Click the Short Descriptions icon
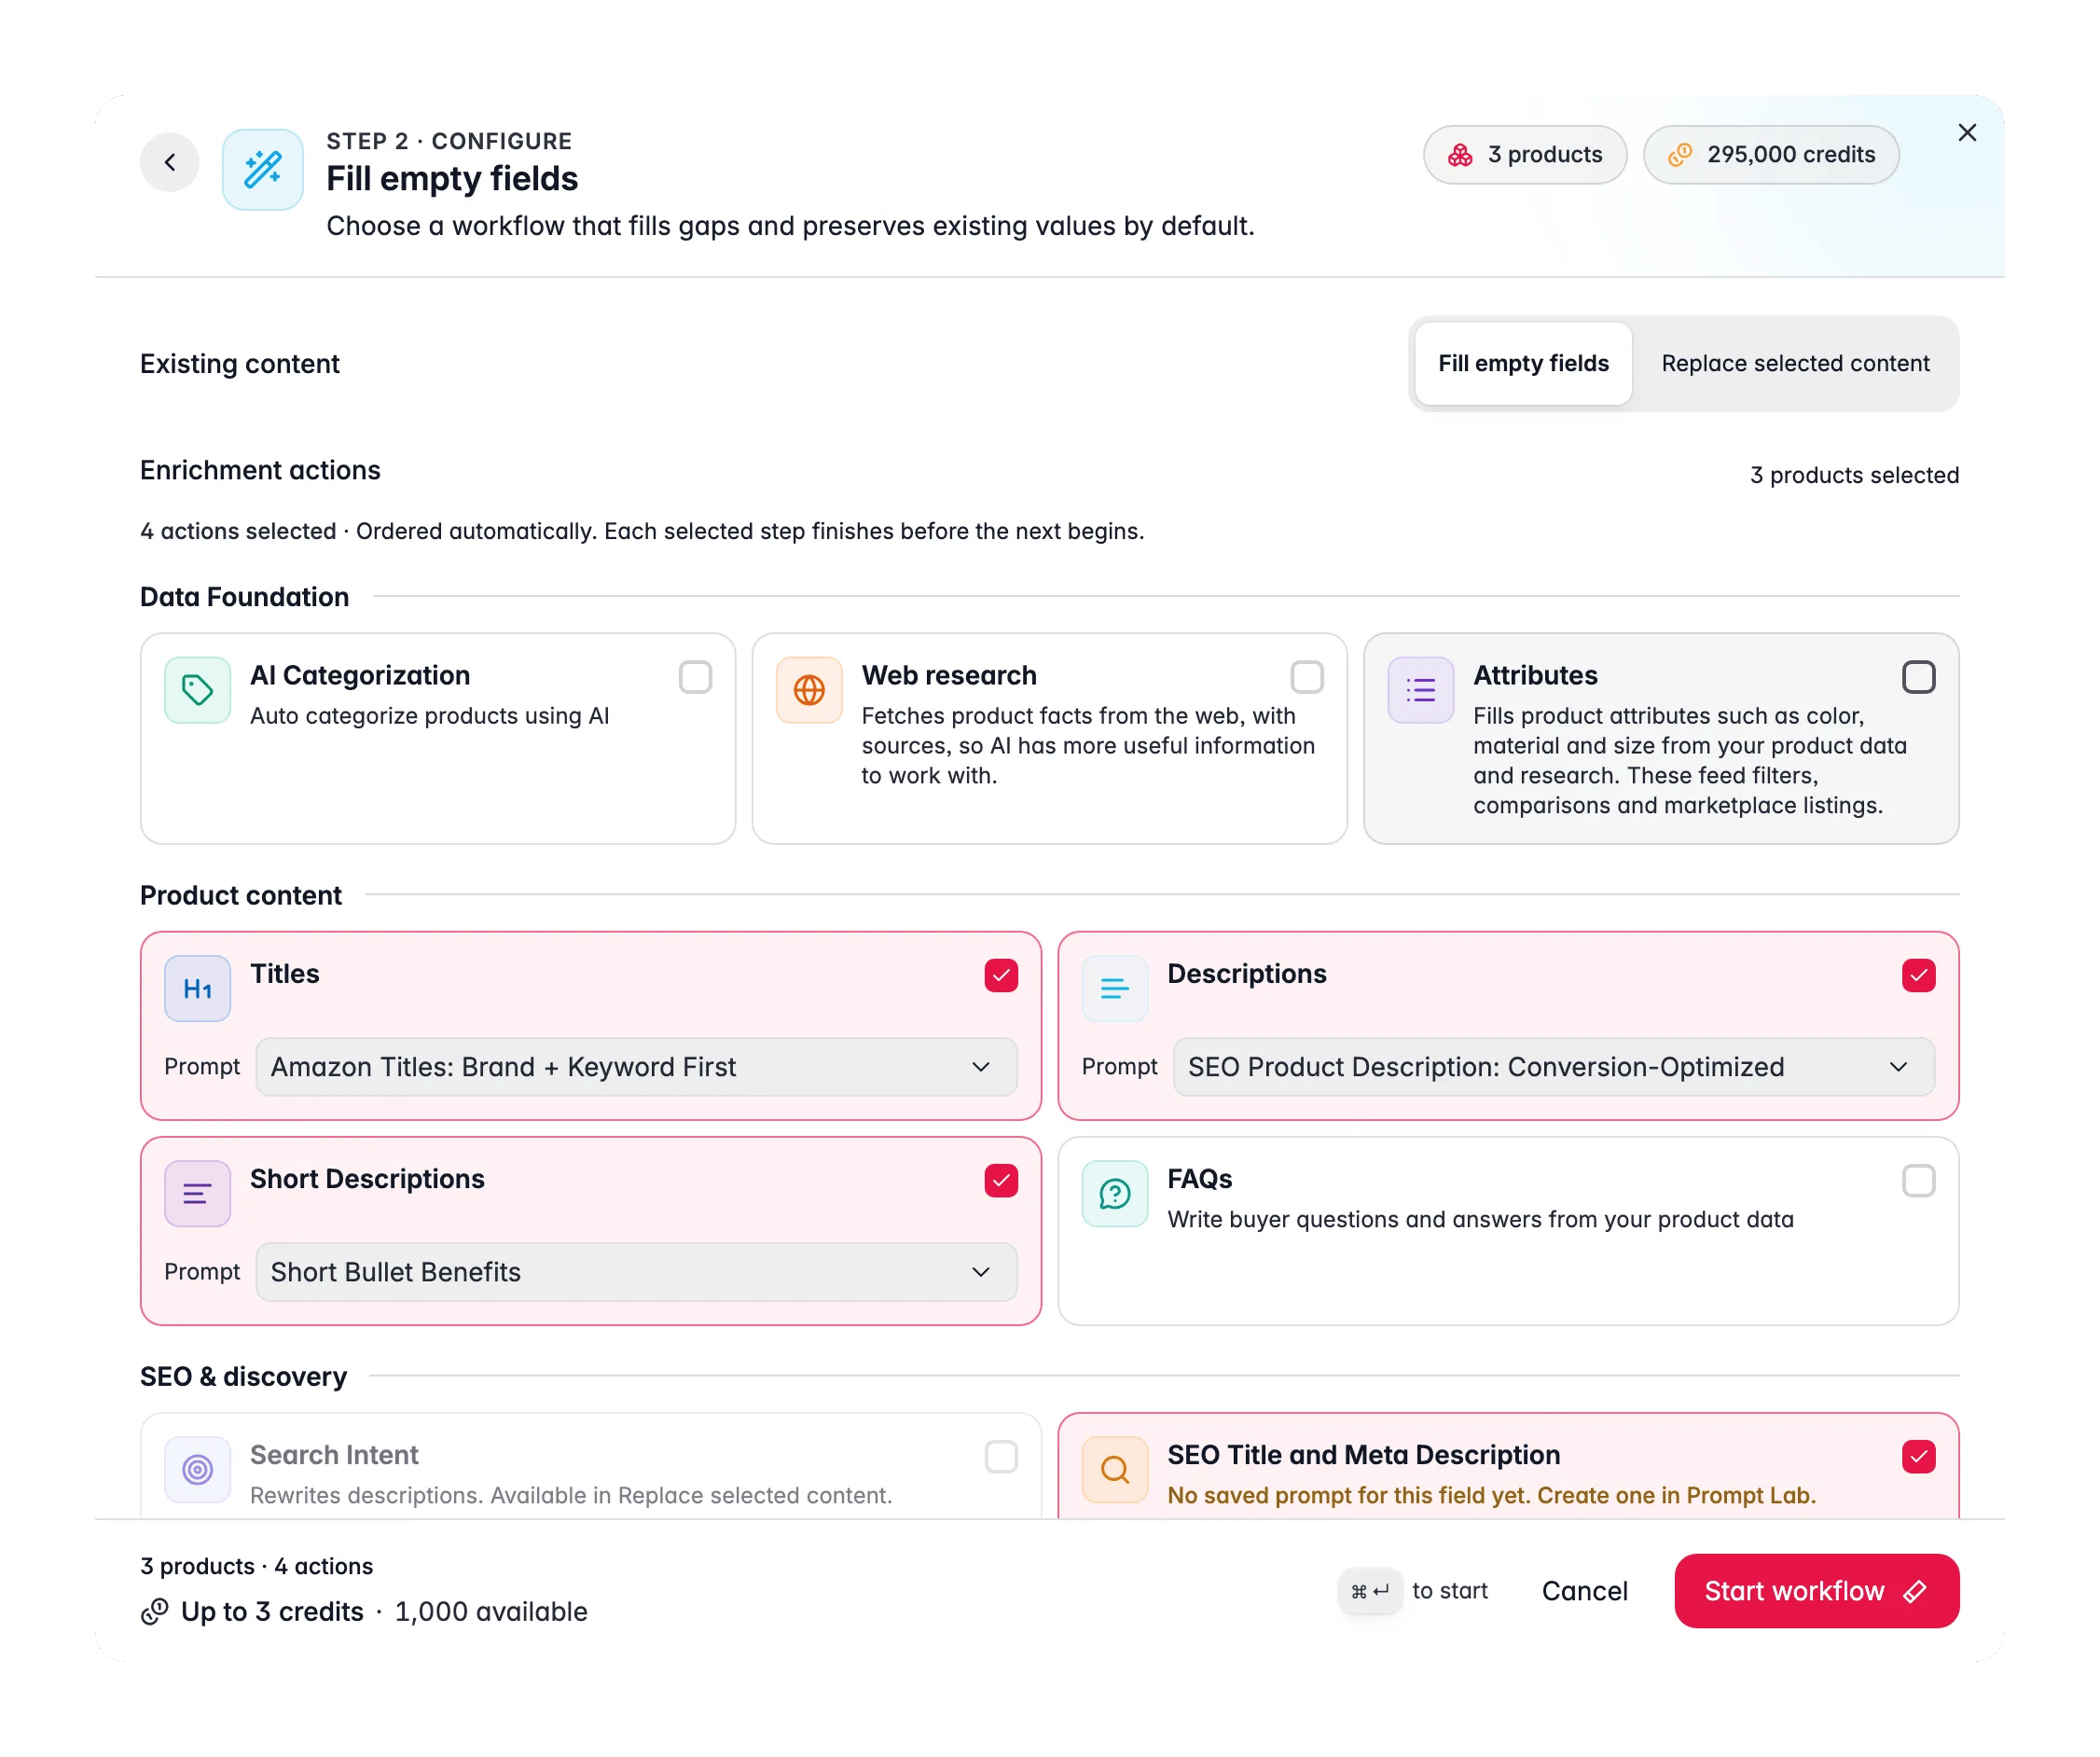2100x1757 pixels. point(198,1194)
